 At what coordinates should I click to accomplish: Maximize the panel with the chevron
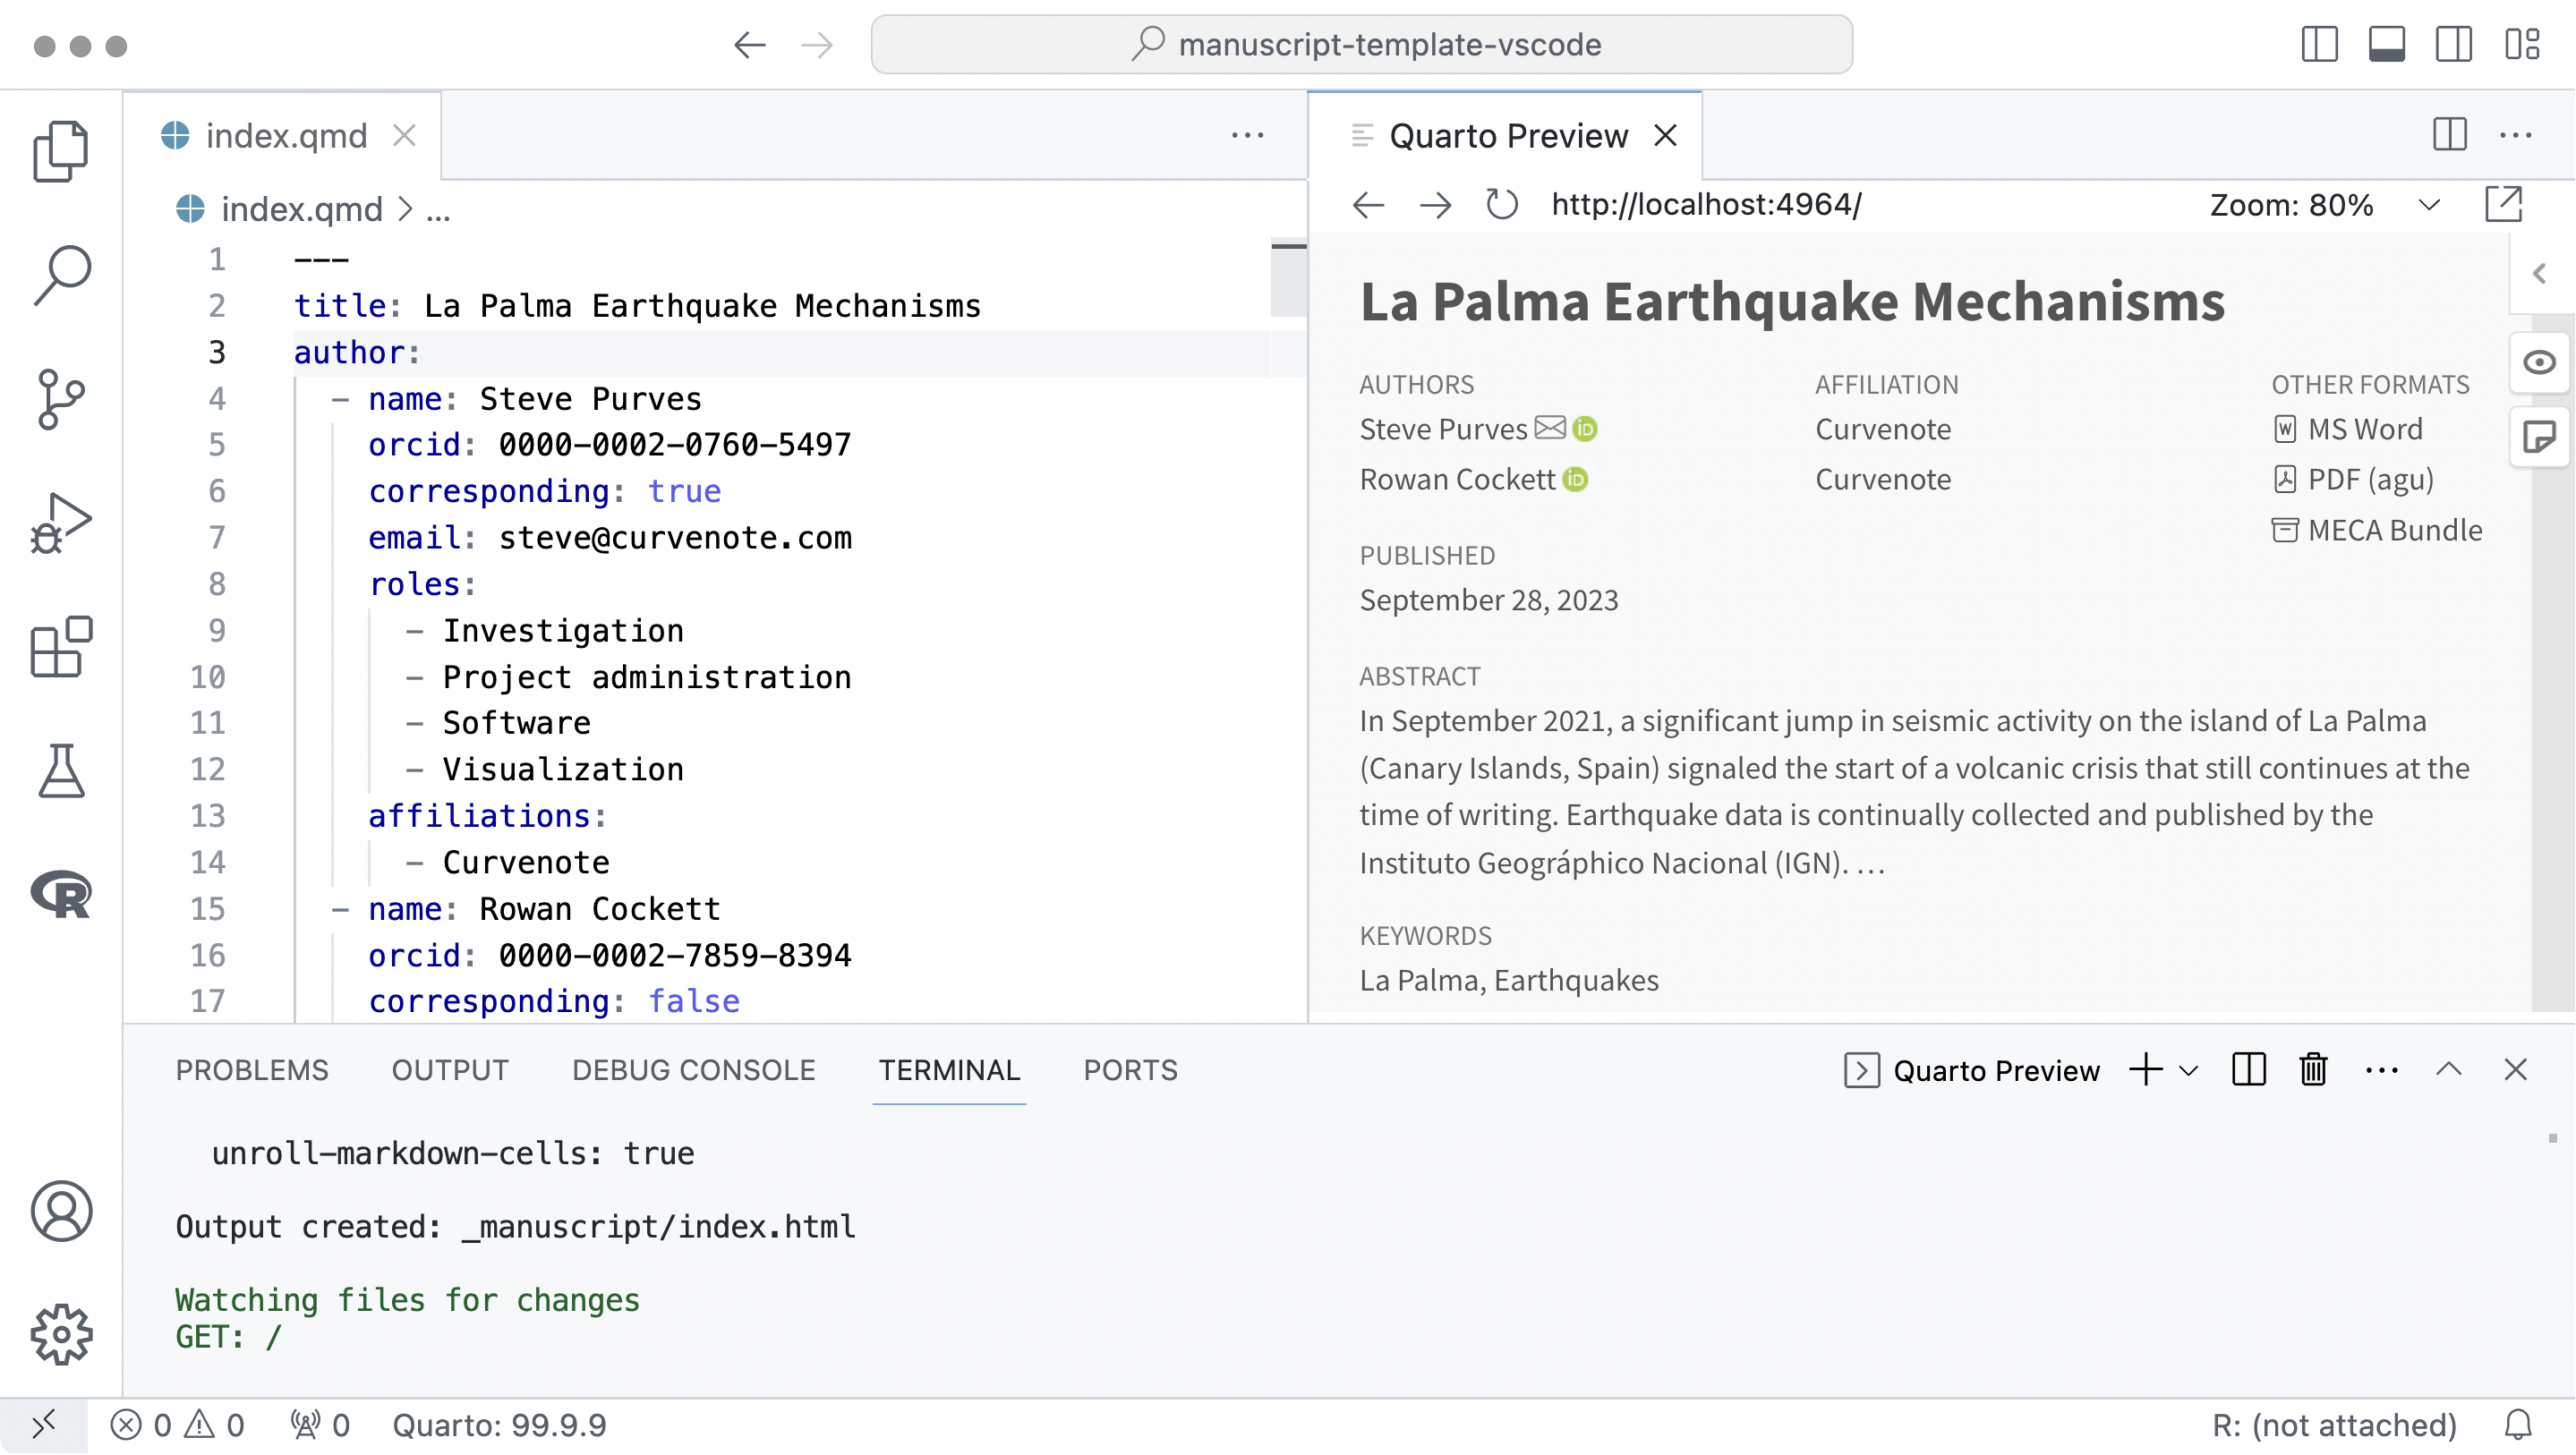coord(2449,1069)
